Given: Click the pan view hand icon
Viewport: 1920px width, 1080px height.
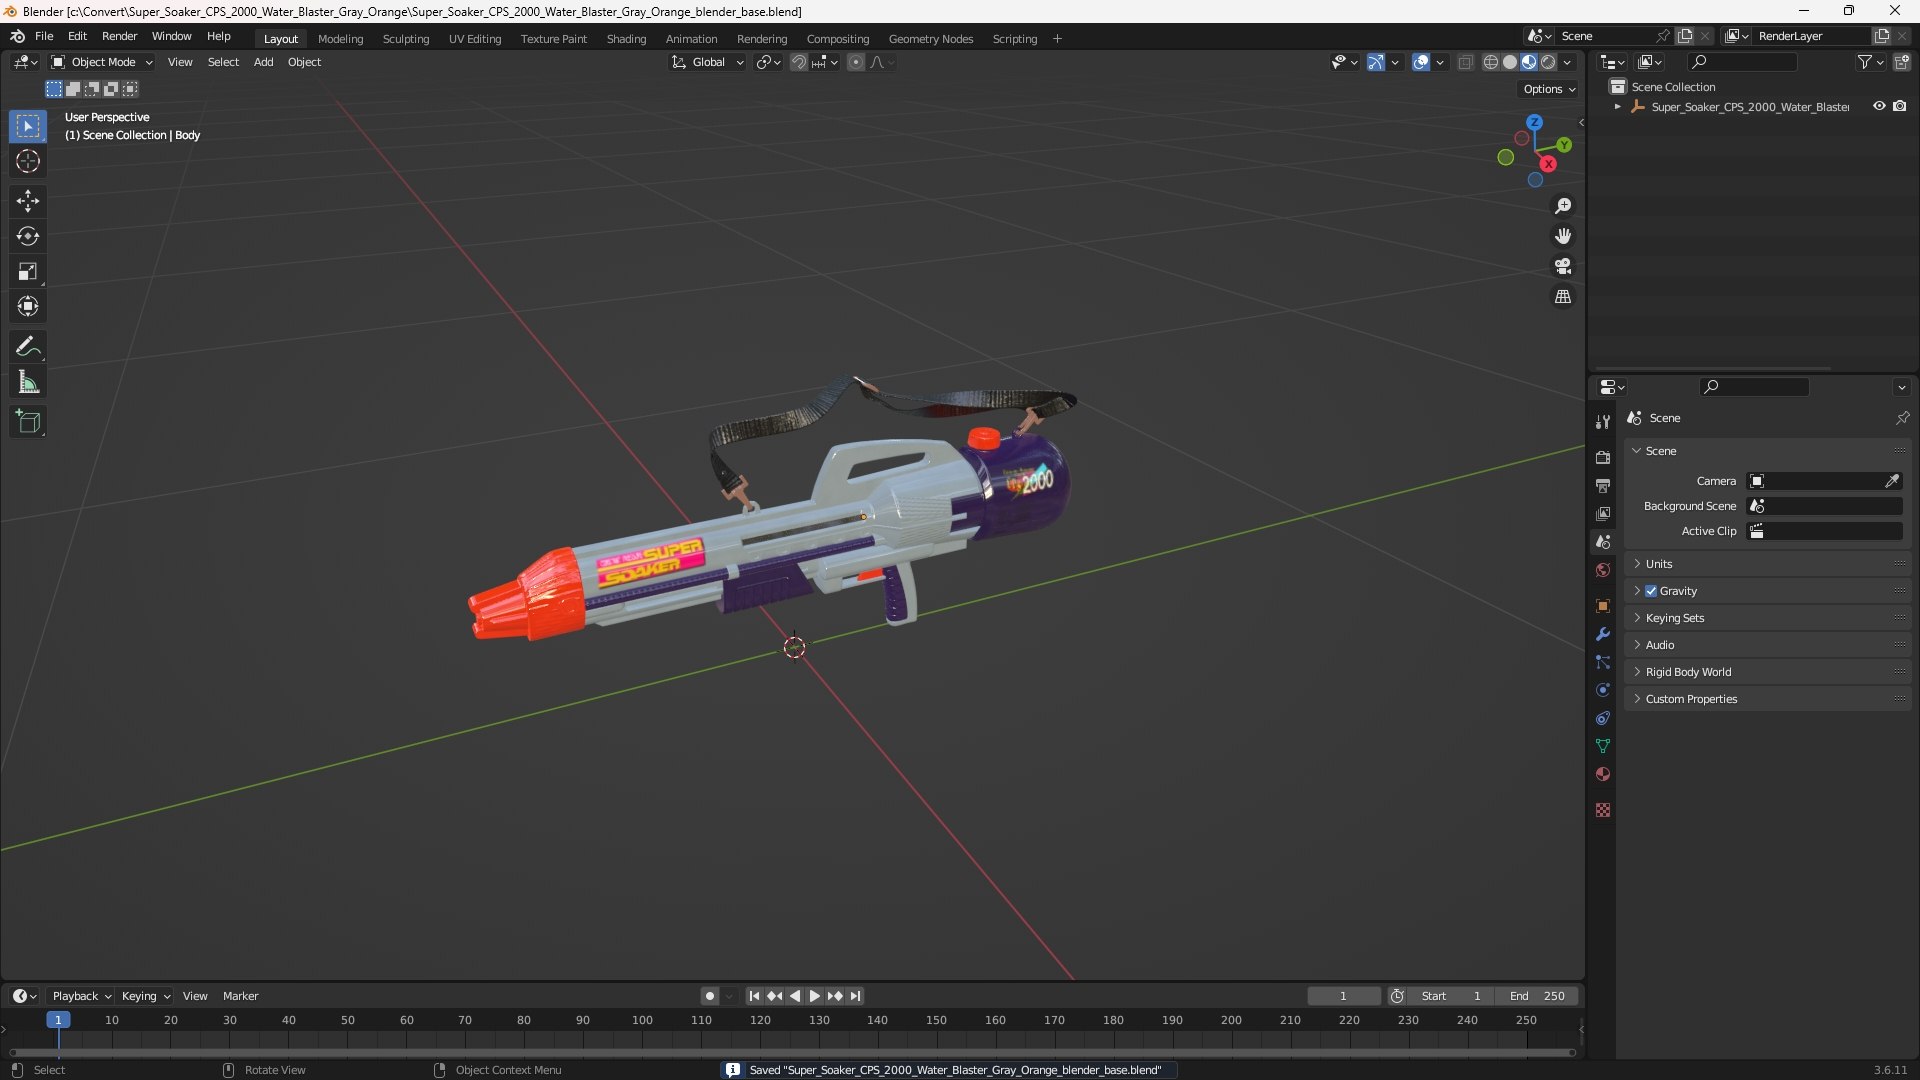Looking at the screenshot, I should pos(1563,236).
